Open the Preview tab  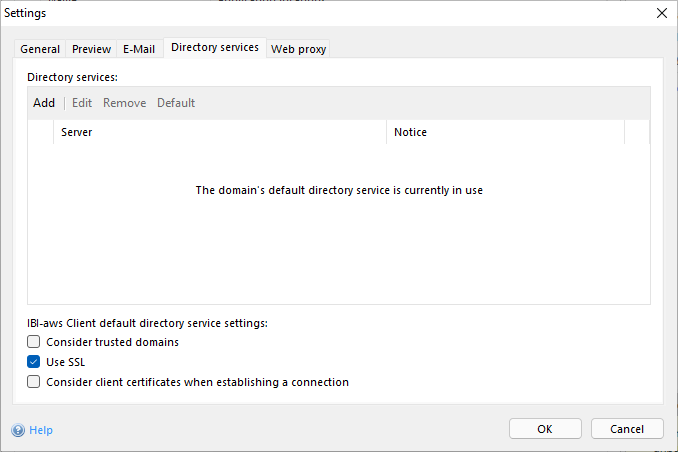pos(91,49)
